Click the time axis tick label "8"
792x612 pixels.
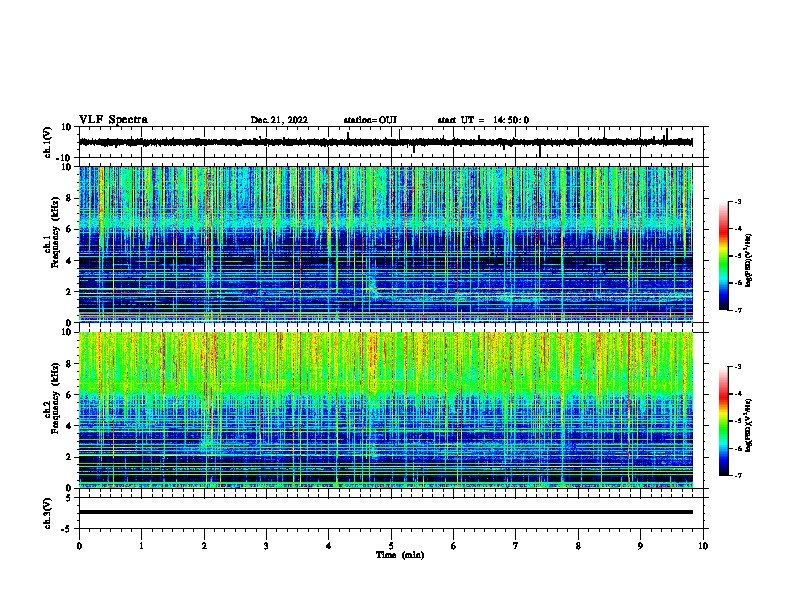[x=578, y=546]
